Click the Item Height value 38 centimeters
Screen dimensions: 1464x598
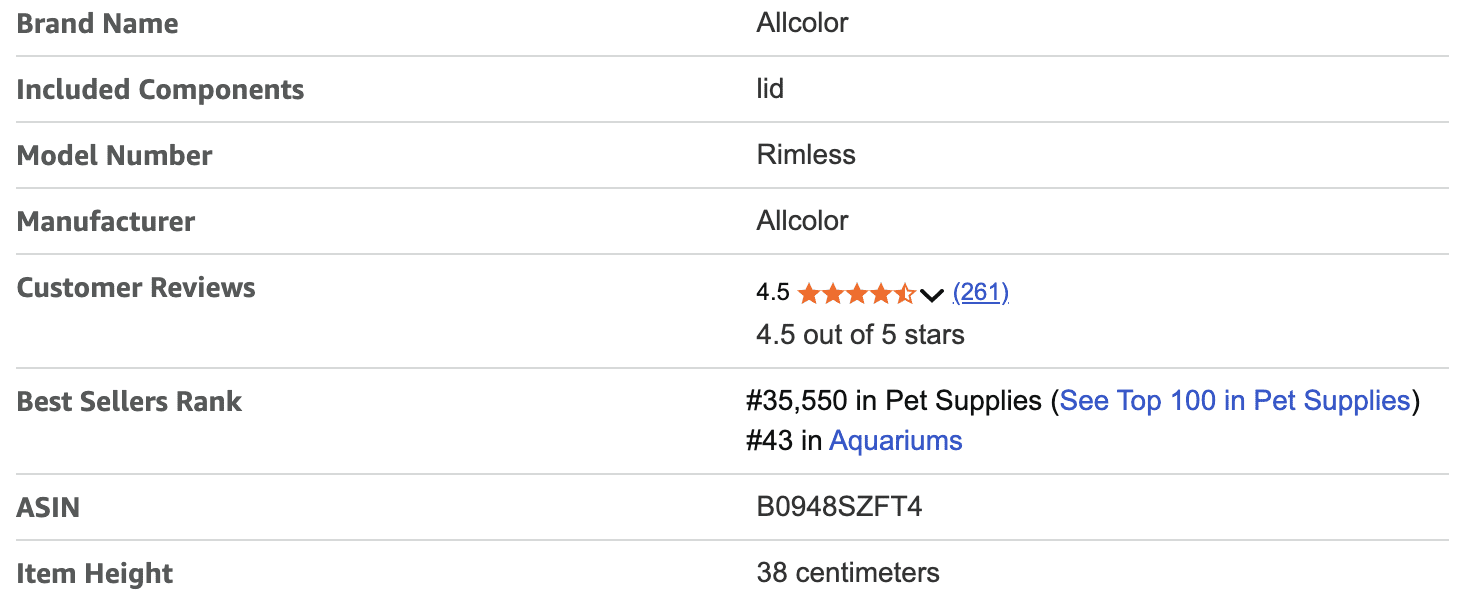[847, 573]
